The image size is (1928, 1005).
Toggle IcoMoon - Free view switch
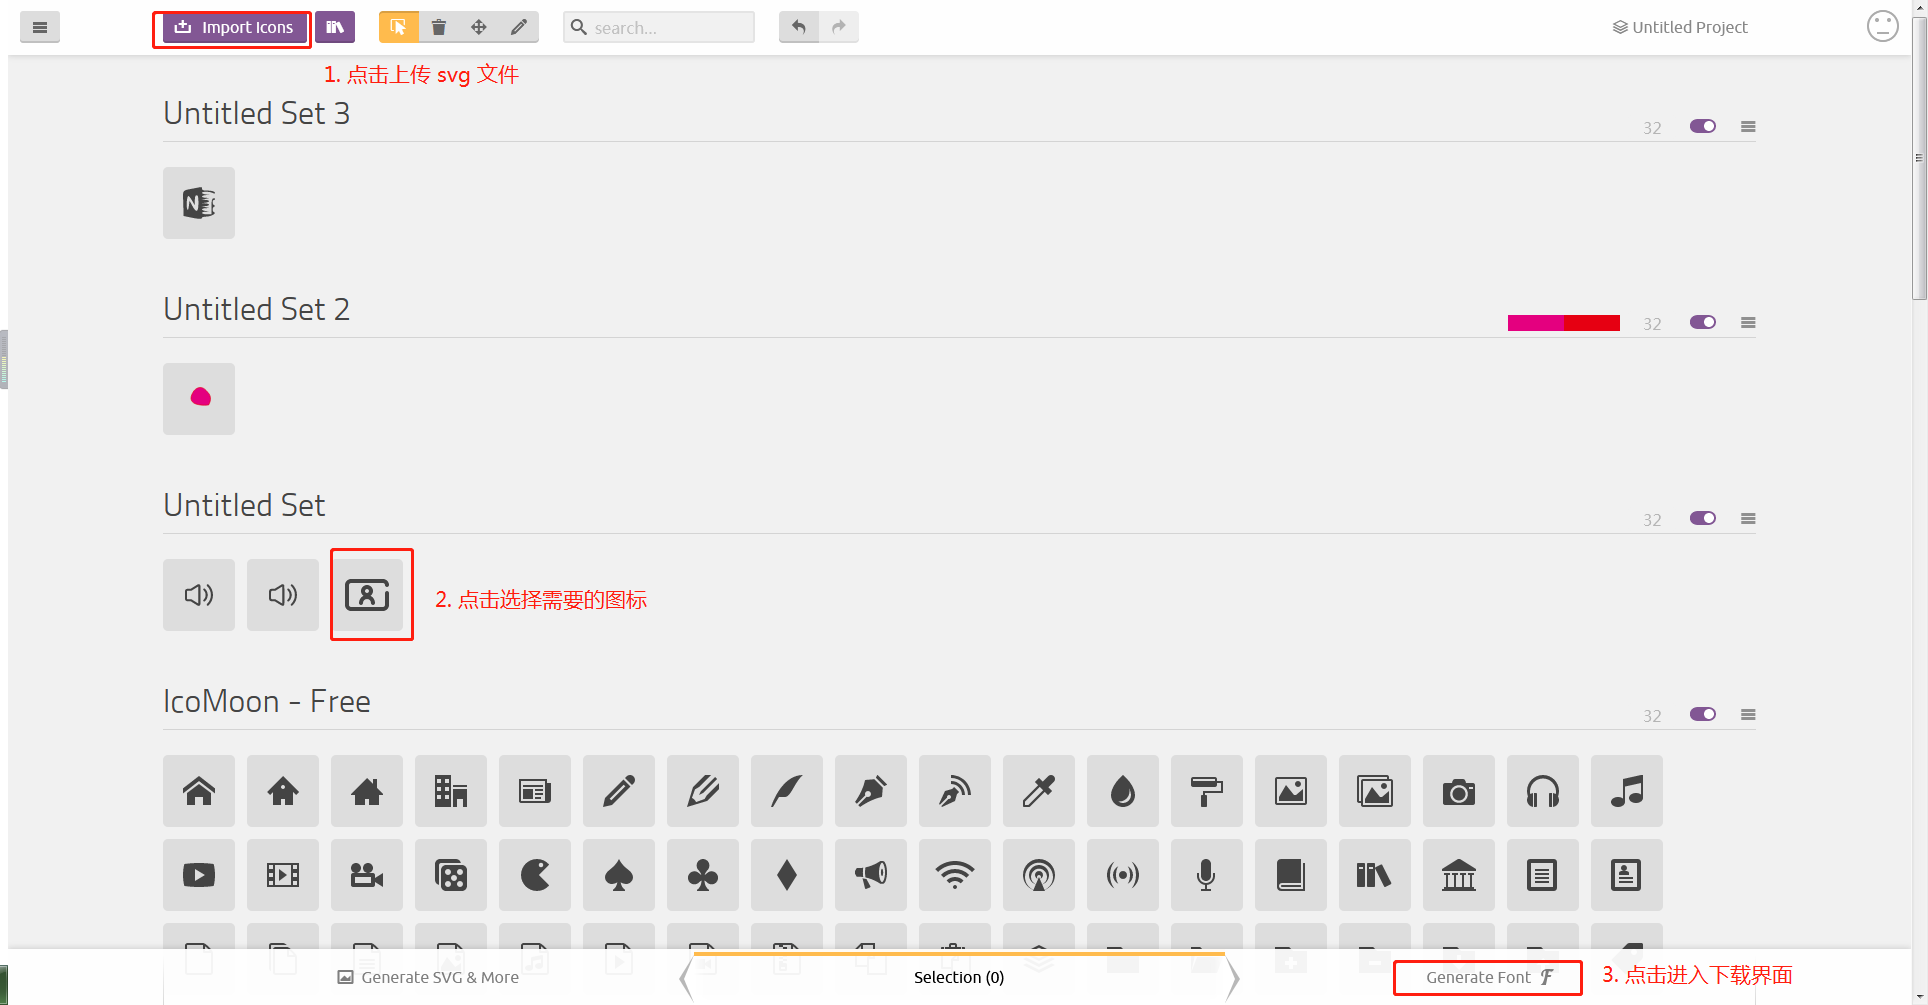tap(1703, 714)
